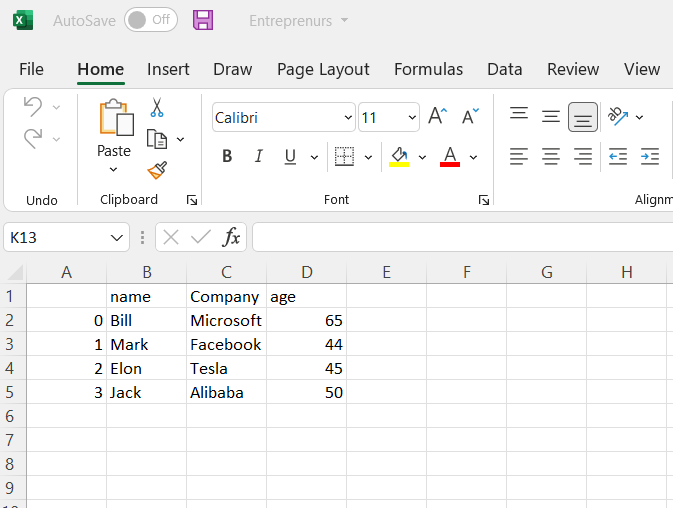The height and width of the screenshot is (508, 673).
Task: Open the Formulas tab
Action: [x=428, y=69]
